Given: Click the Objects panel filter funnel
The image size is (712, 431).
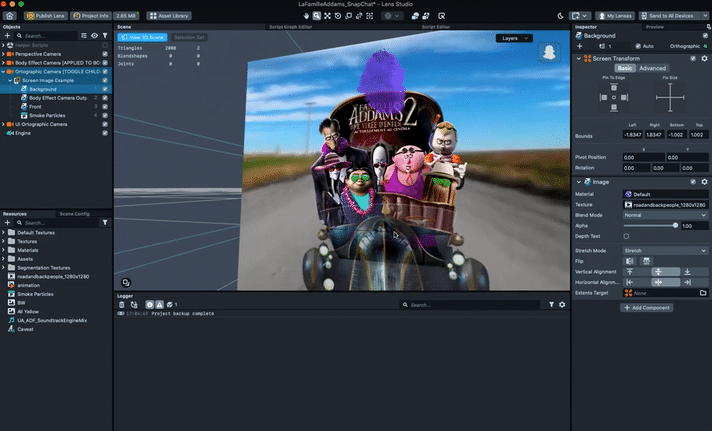Looking at the screenshot, I should tap(105, 35).
